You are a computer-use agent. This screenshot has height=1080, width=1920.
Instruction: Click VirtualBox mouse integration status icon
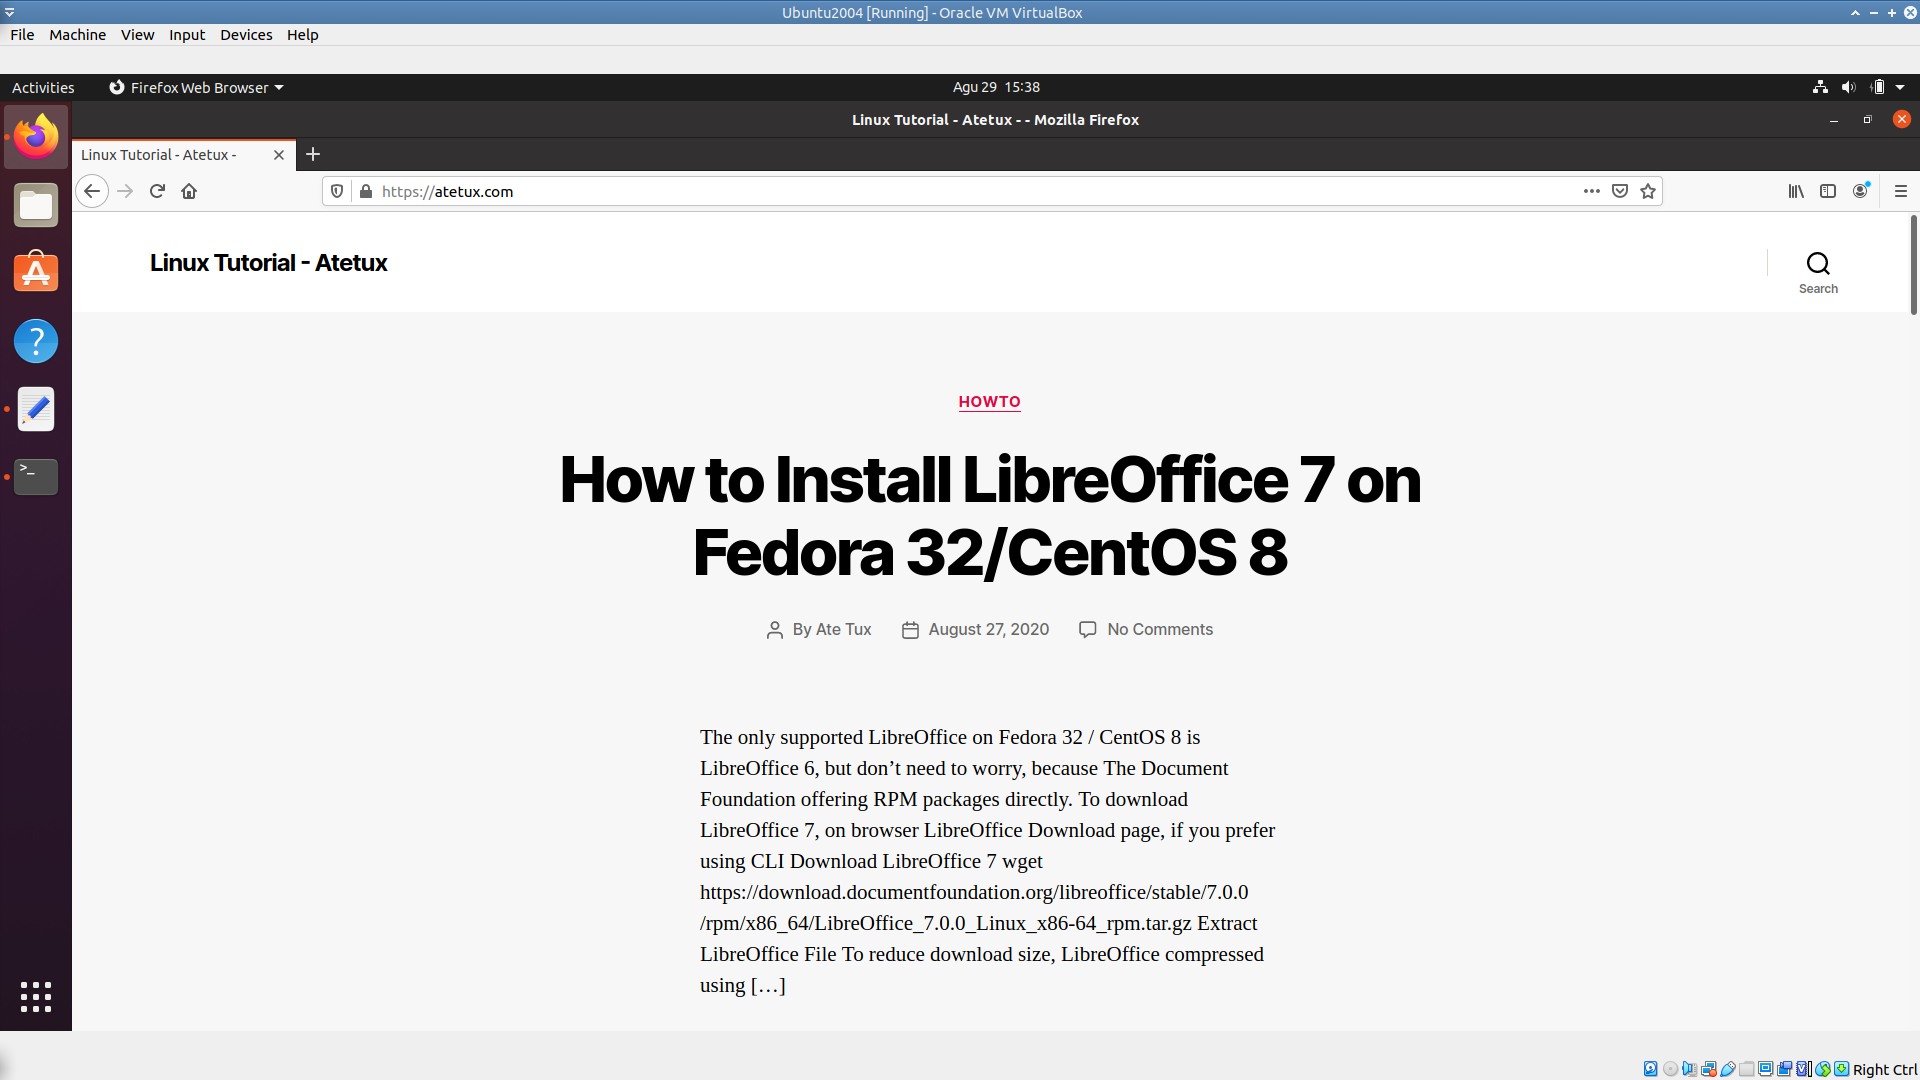tap(1823, 1069)
